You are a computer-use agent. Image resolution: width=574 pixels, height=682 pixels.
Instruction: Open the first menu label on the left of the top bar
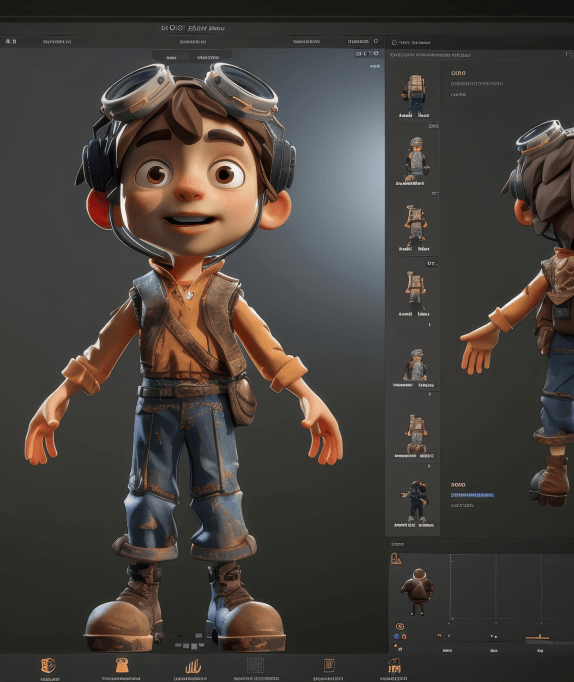pyautogui.click(x=57, y=42)
